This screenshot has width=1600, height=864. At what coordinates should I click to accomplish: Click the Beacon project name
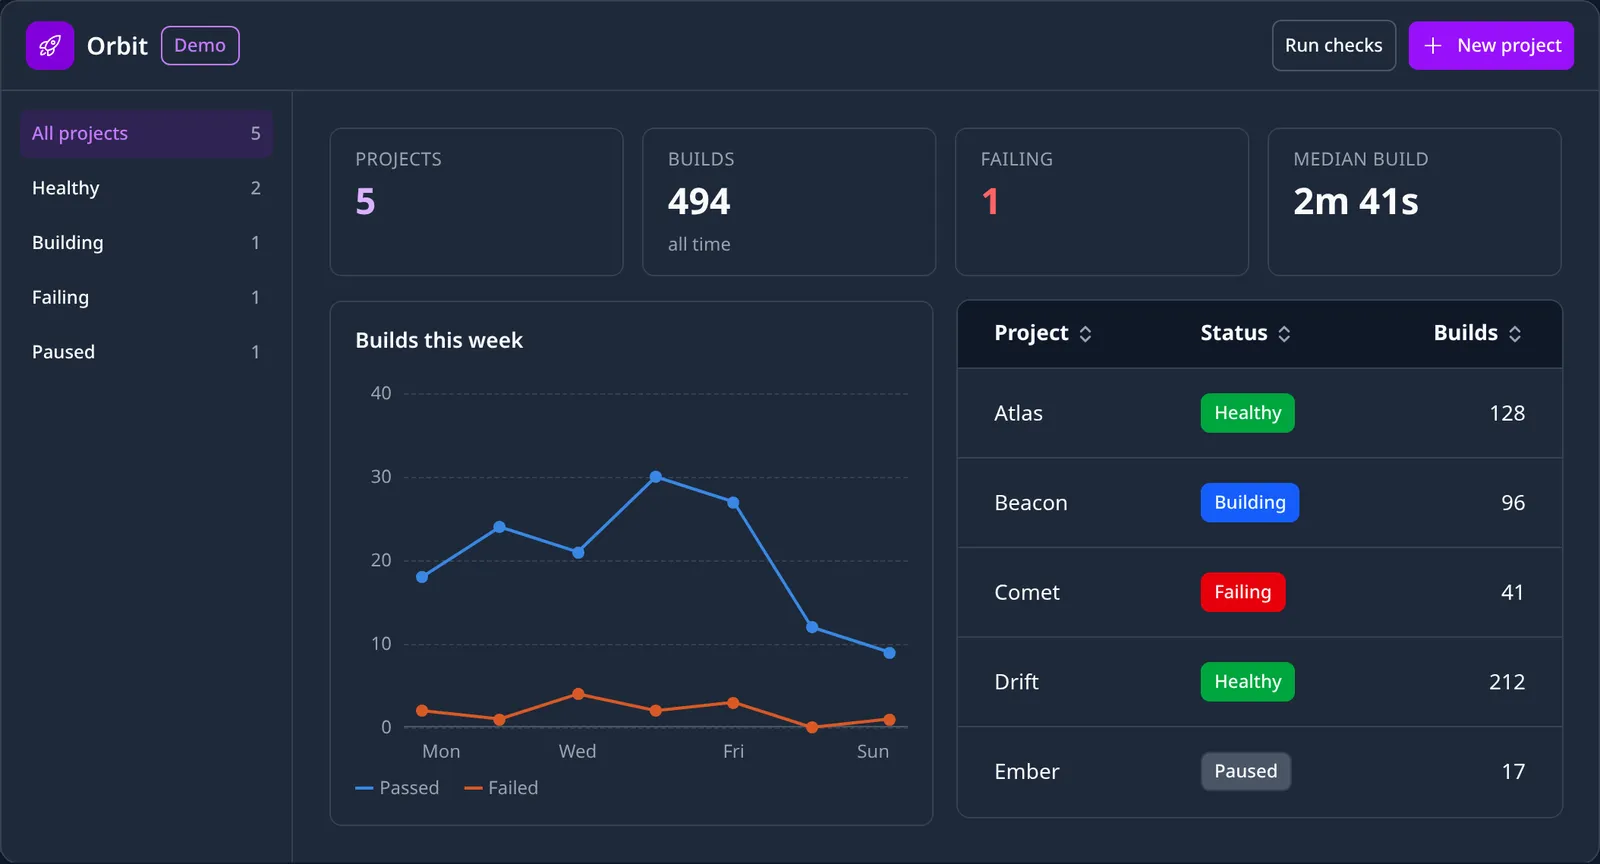[x=1030, y=503]
